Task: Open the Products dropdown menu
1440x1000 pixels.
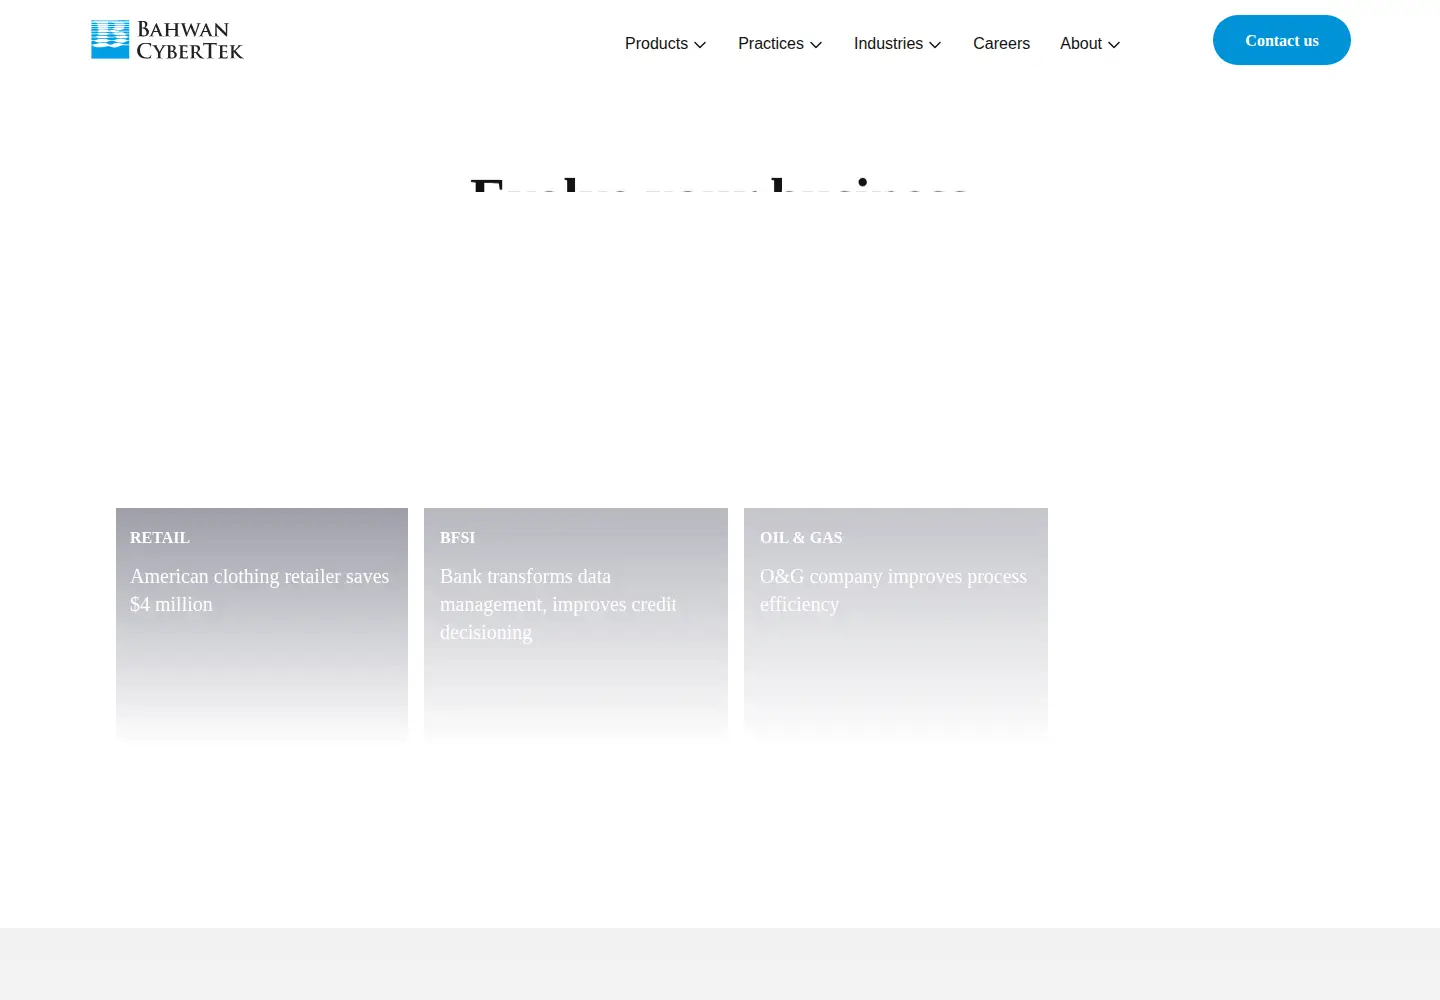Action: (665, 44)
